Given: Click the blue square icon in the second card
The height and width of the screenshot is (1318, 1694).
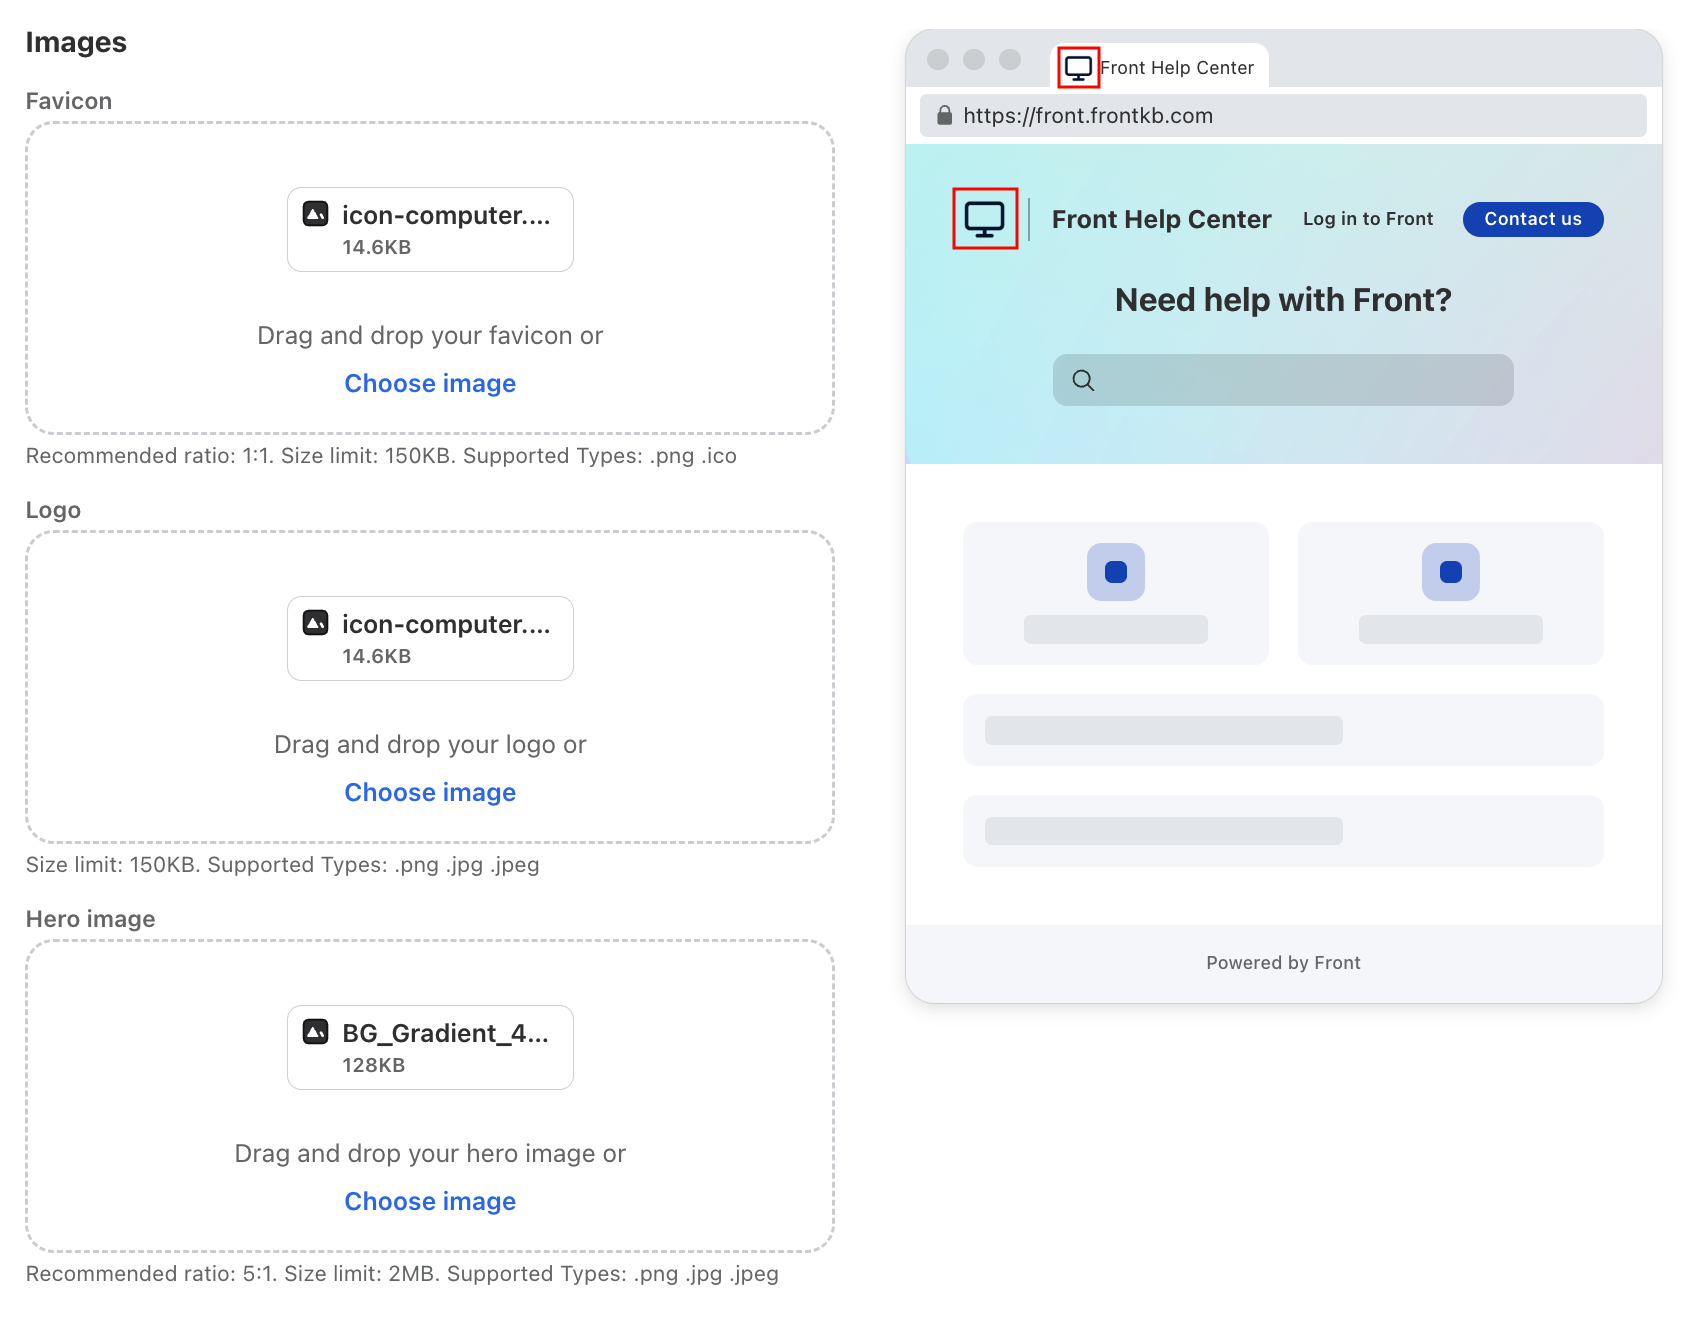Looking at the screenshot, I should [1451, 572].
